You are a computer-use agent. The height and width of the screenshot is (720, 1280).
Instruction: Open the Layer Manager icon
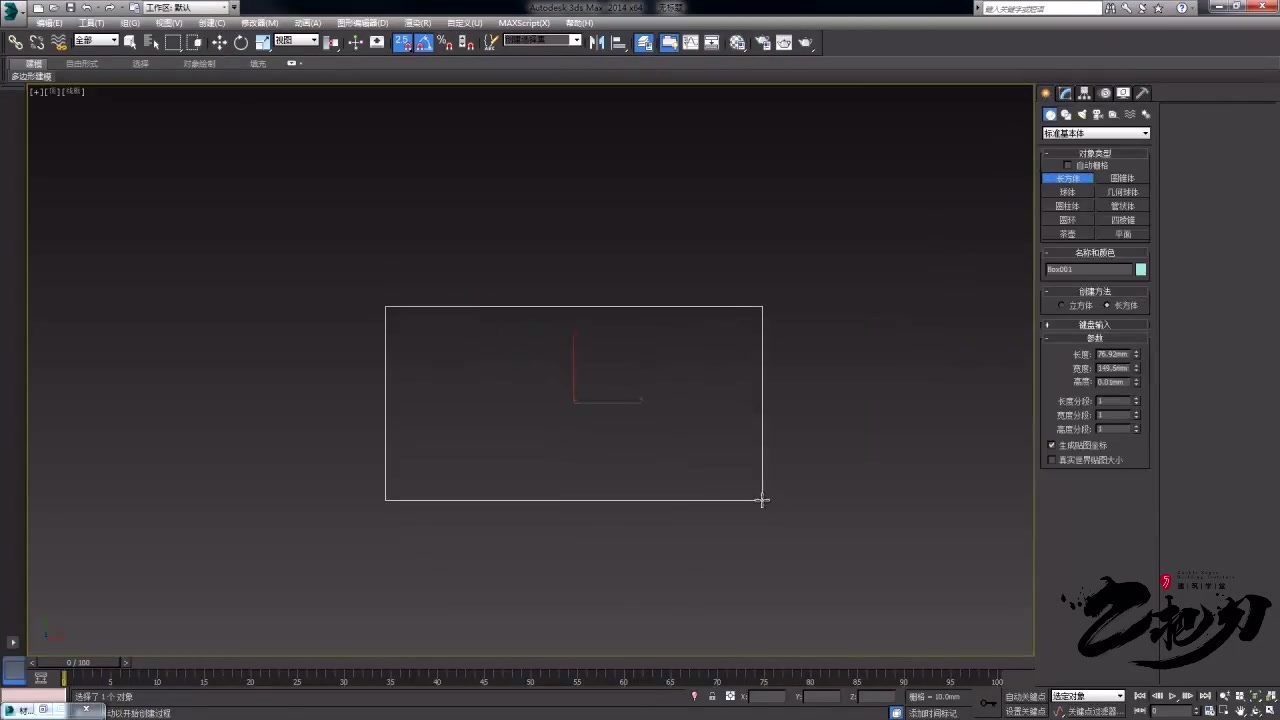coord(644,42)
